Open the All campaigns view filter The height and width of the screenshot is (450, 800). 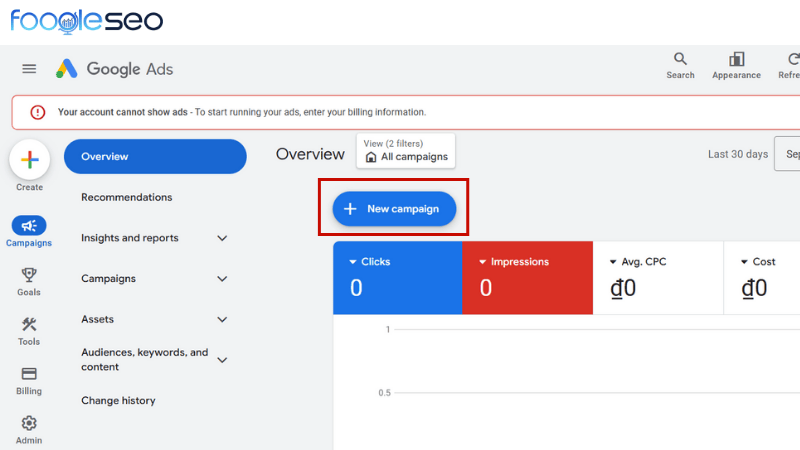tap(406, 151)
